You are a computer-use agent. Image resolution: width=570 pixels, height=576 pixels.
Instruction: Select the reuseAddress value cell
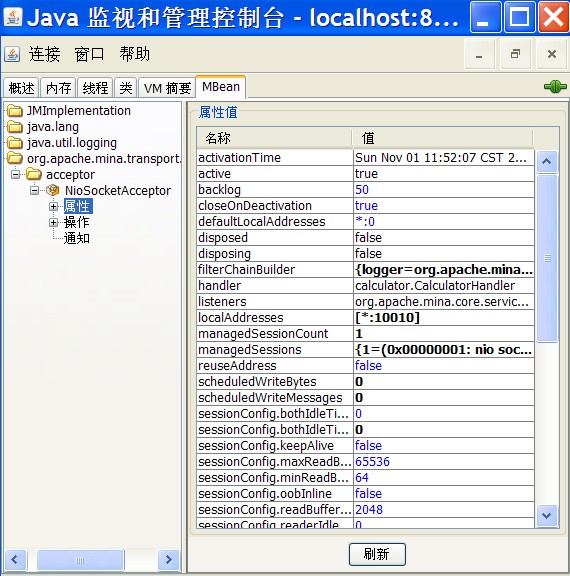click(444, 366)
